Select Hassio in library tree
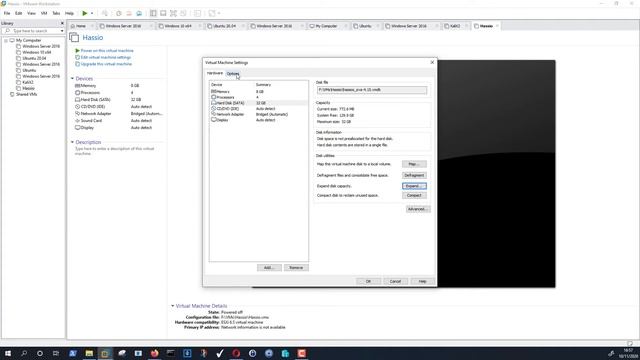This screenshot has height=360, width=640. pyautogui.click(x=28, y=88)
